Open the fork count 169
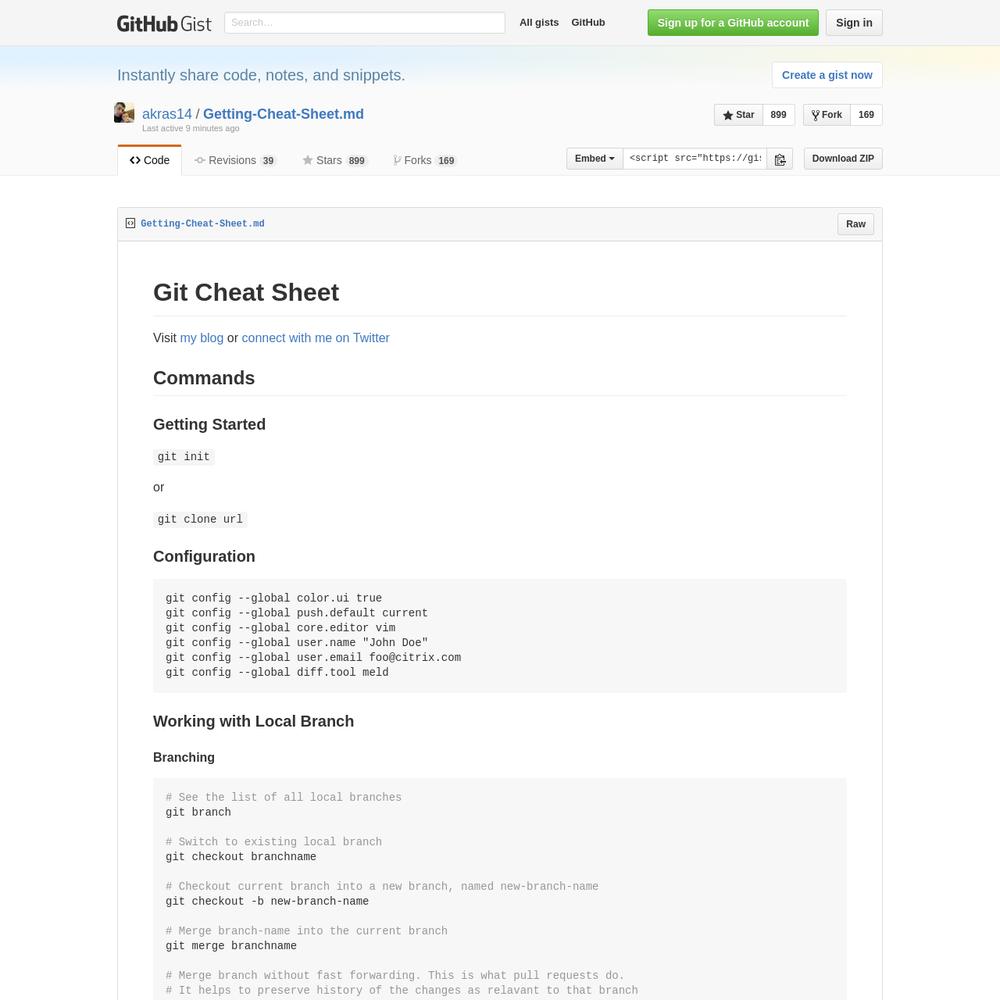 [866, 115]
